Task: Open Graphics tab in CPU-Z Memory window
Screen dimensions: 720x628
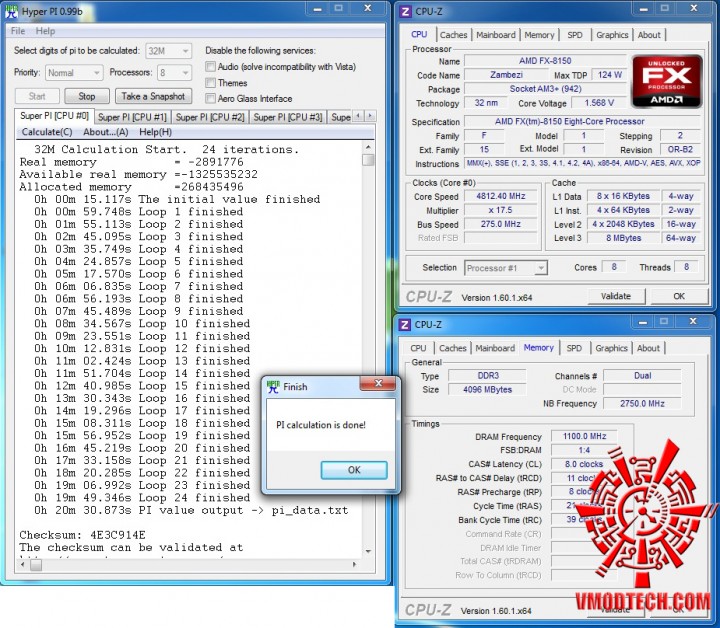Action: [x=611, y=348]
